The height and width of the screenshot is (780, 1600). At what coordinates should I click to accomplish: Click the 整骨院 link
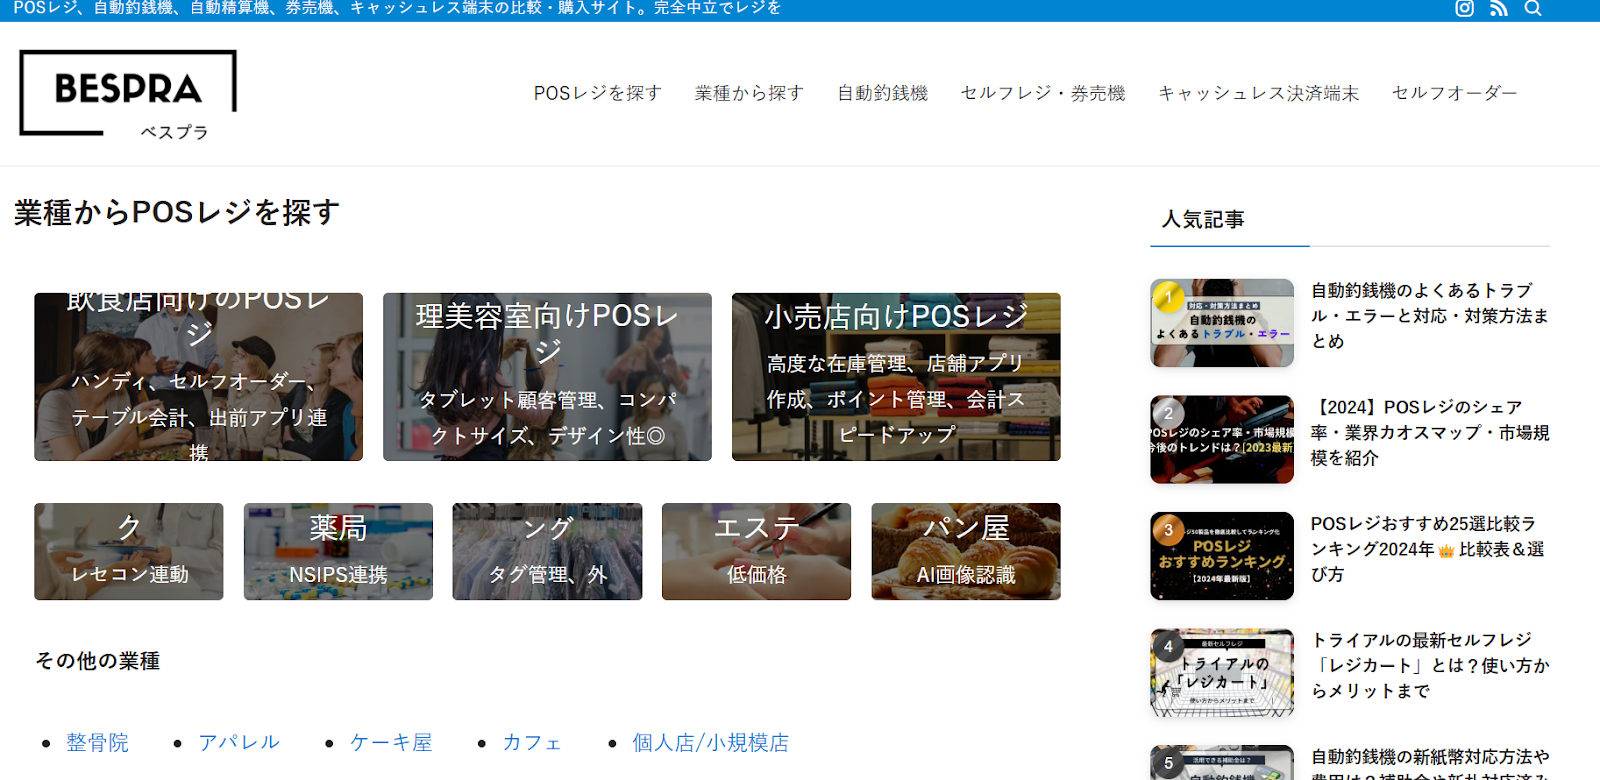(x=97, y=743)
